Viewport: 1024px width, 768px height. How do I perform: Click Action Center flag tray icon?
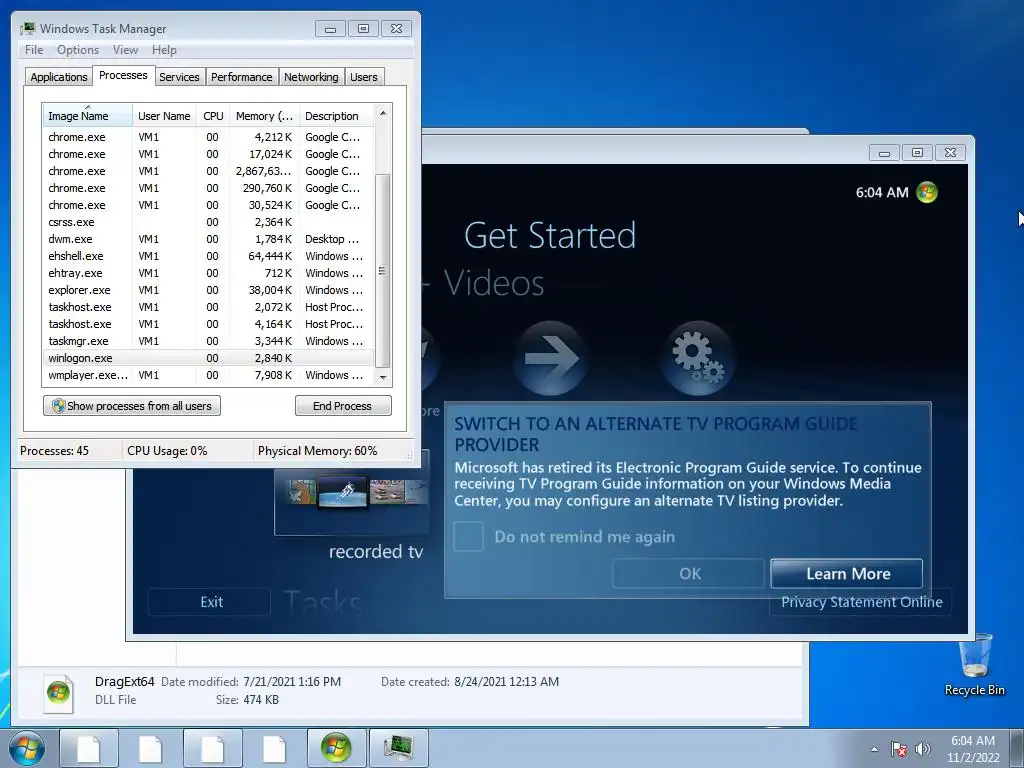[x=899, y=749]
